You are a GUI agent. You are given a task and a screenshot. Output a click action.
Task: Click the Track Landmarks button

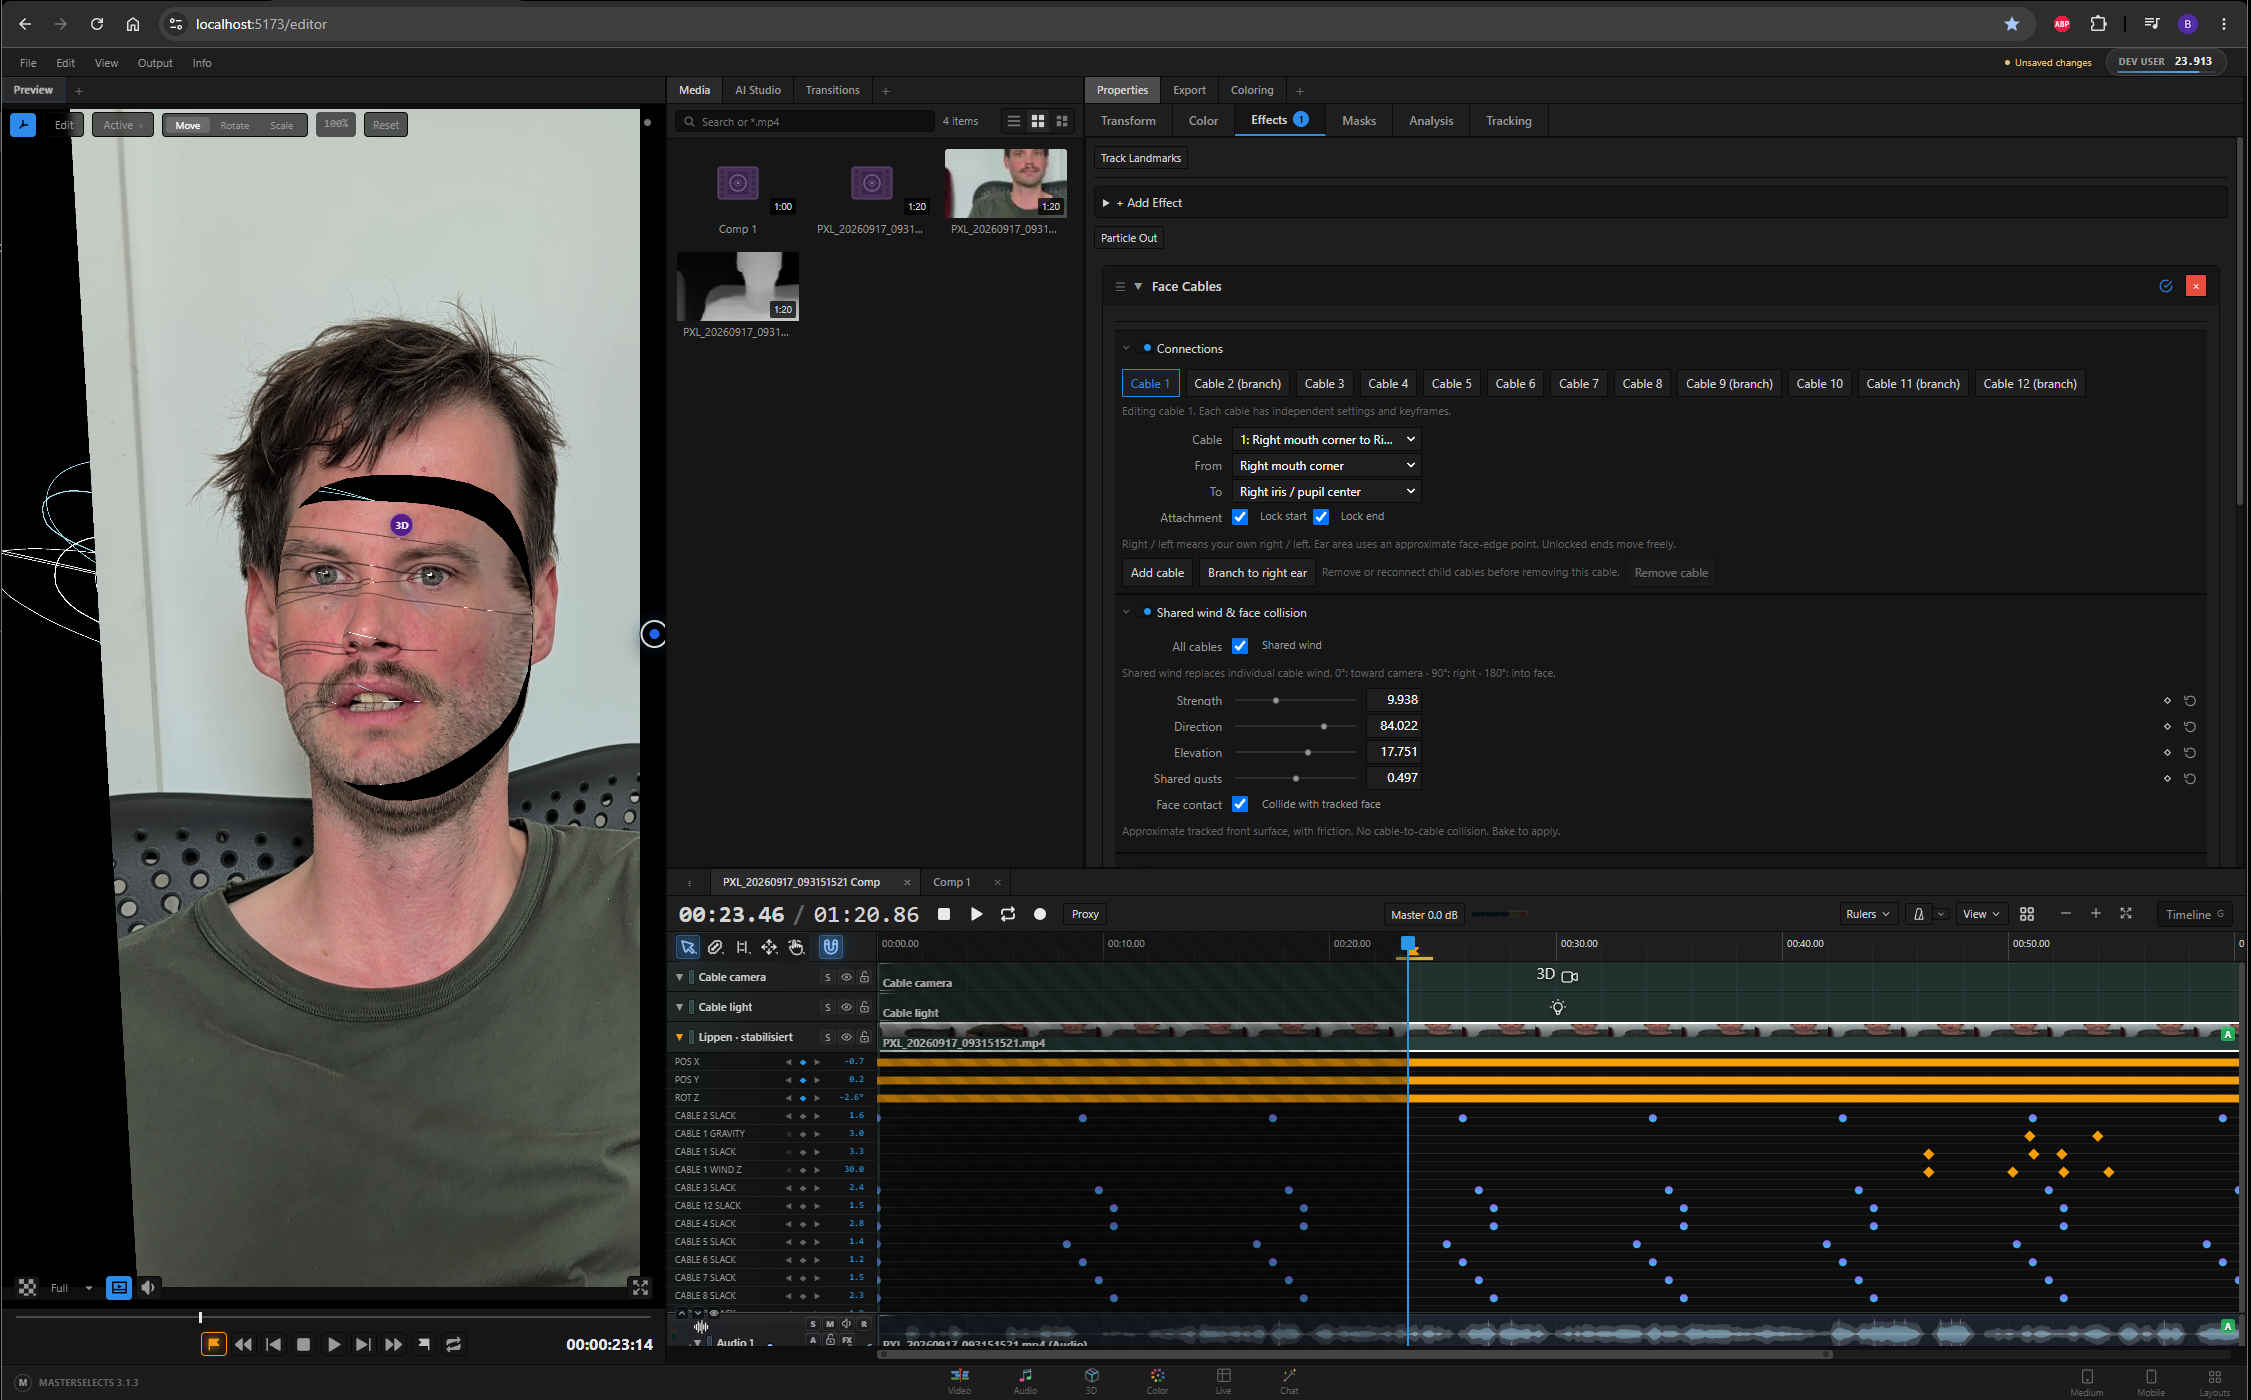(x=1140, y=158)
